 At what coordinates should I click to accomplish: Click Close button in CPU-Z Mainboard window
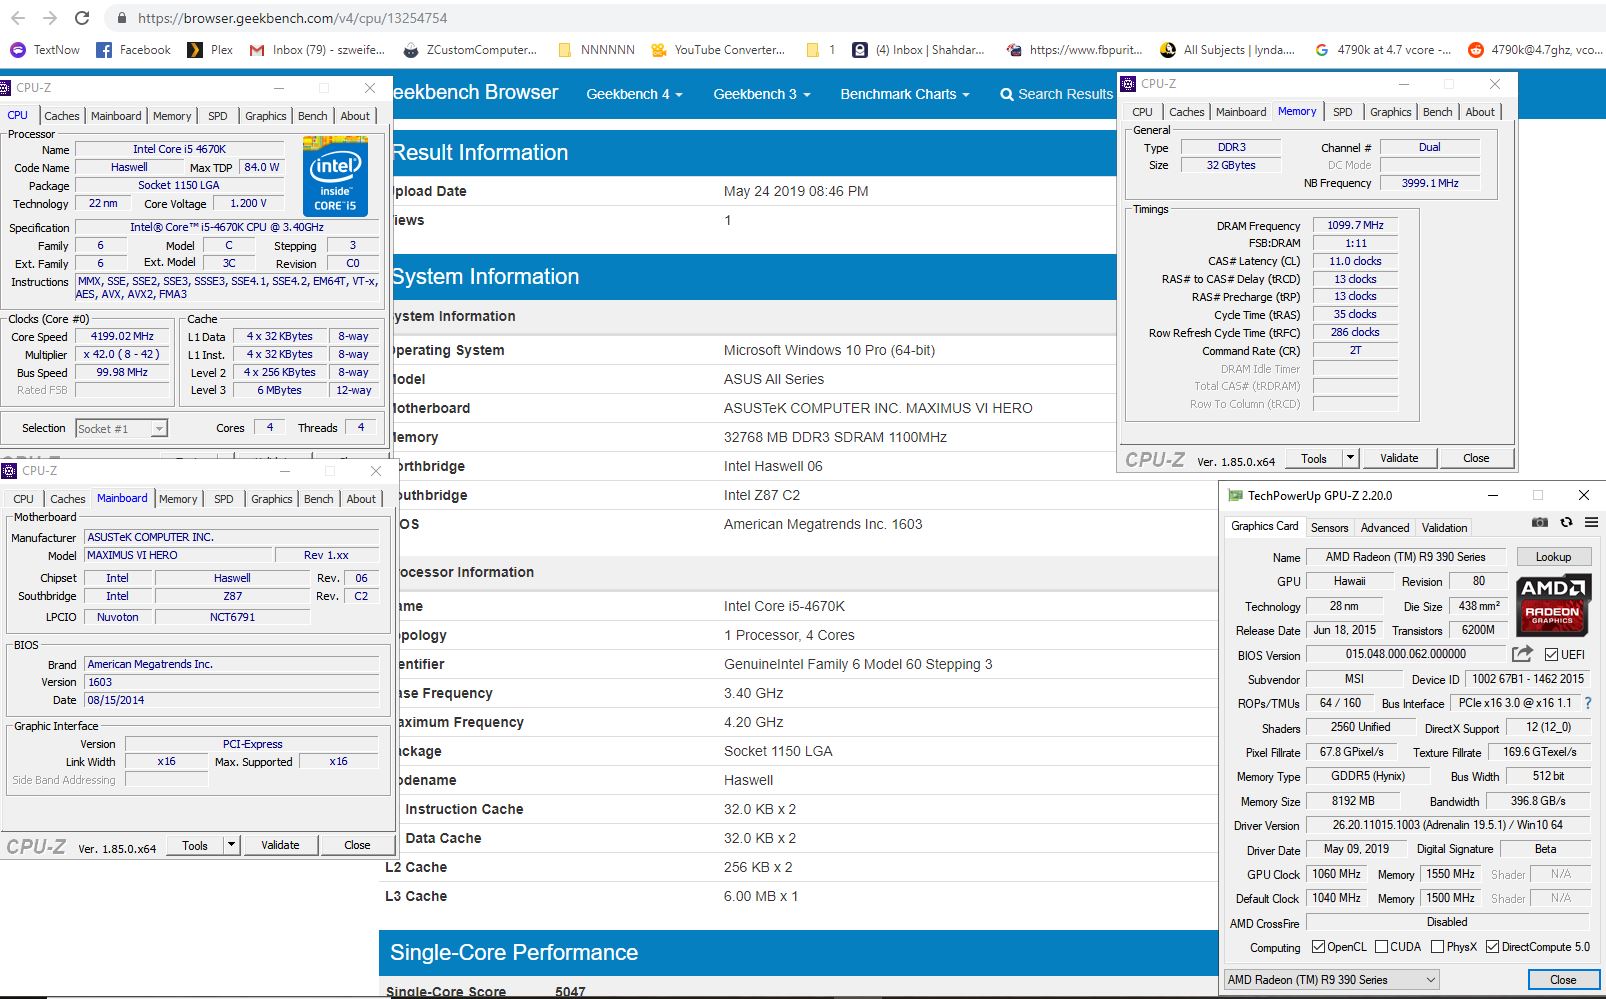pos(357,845)
